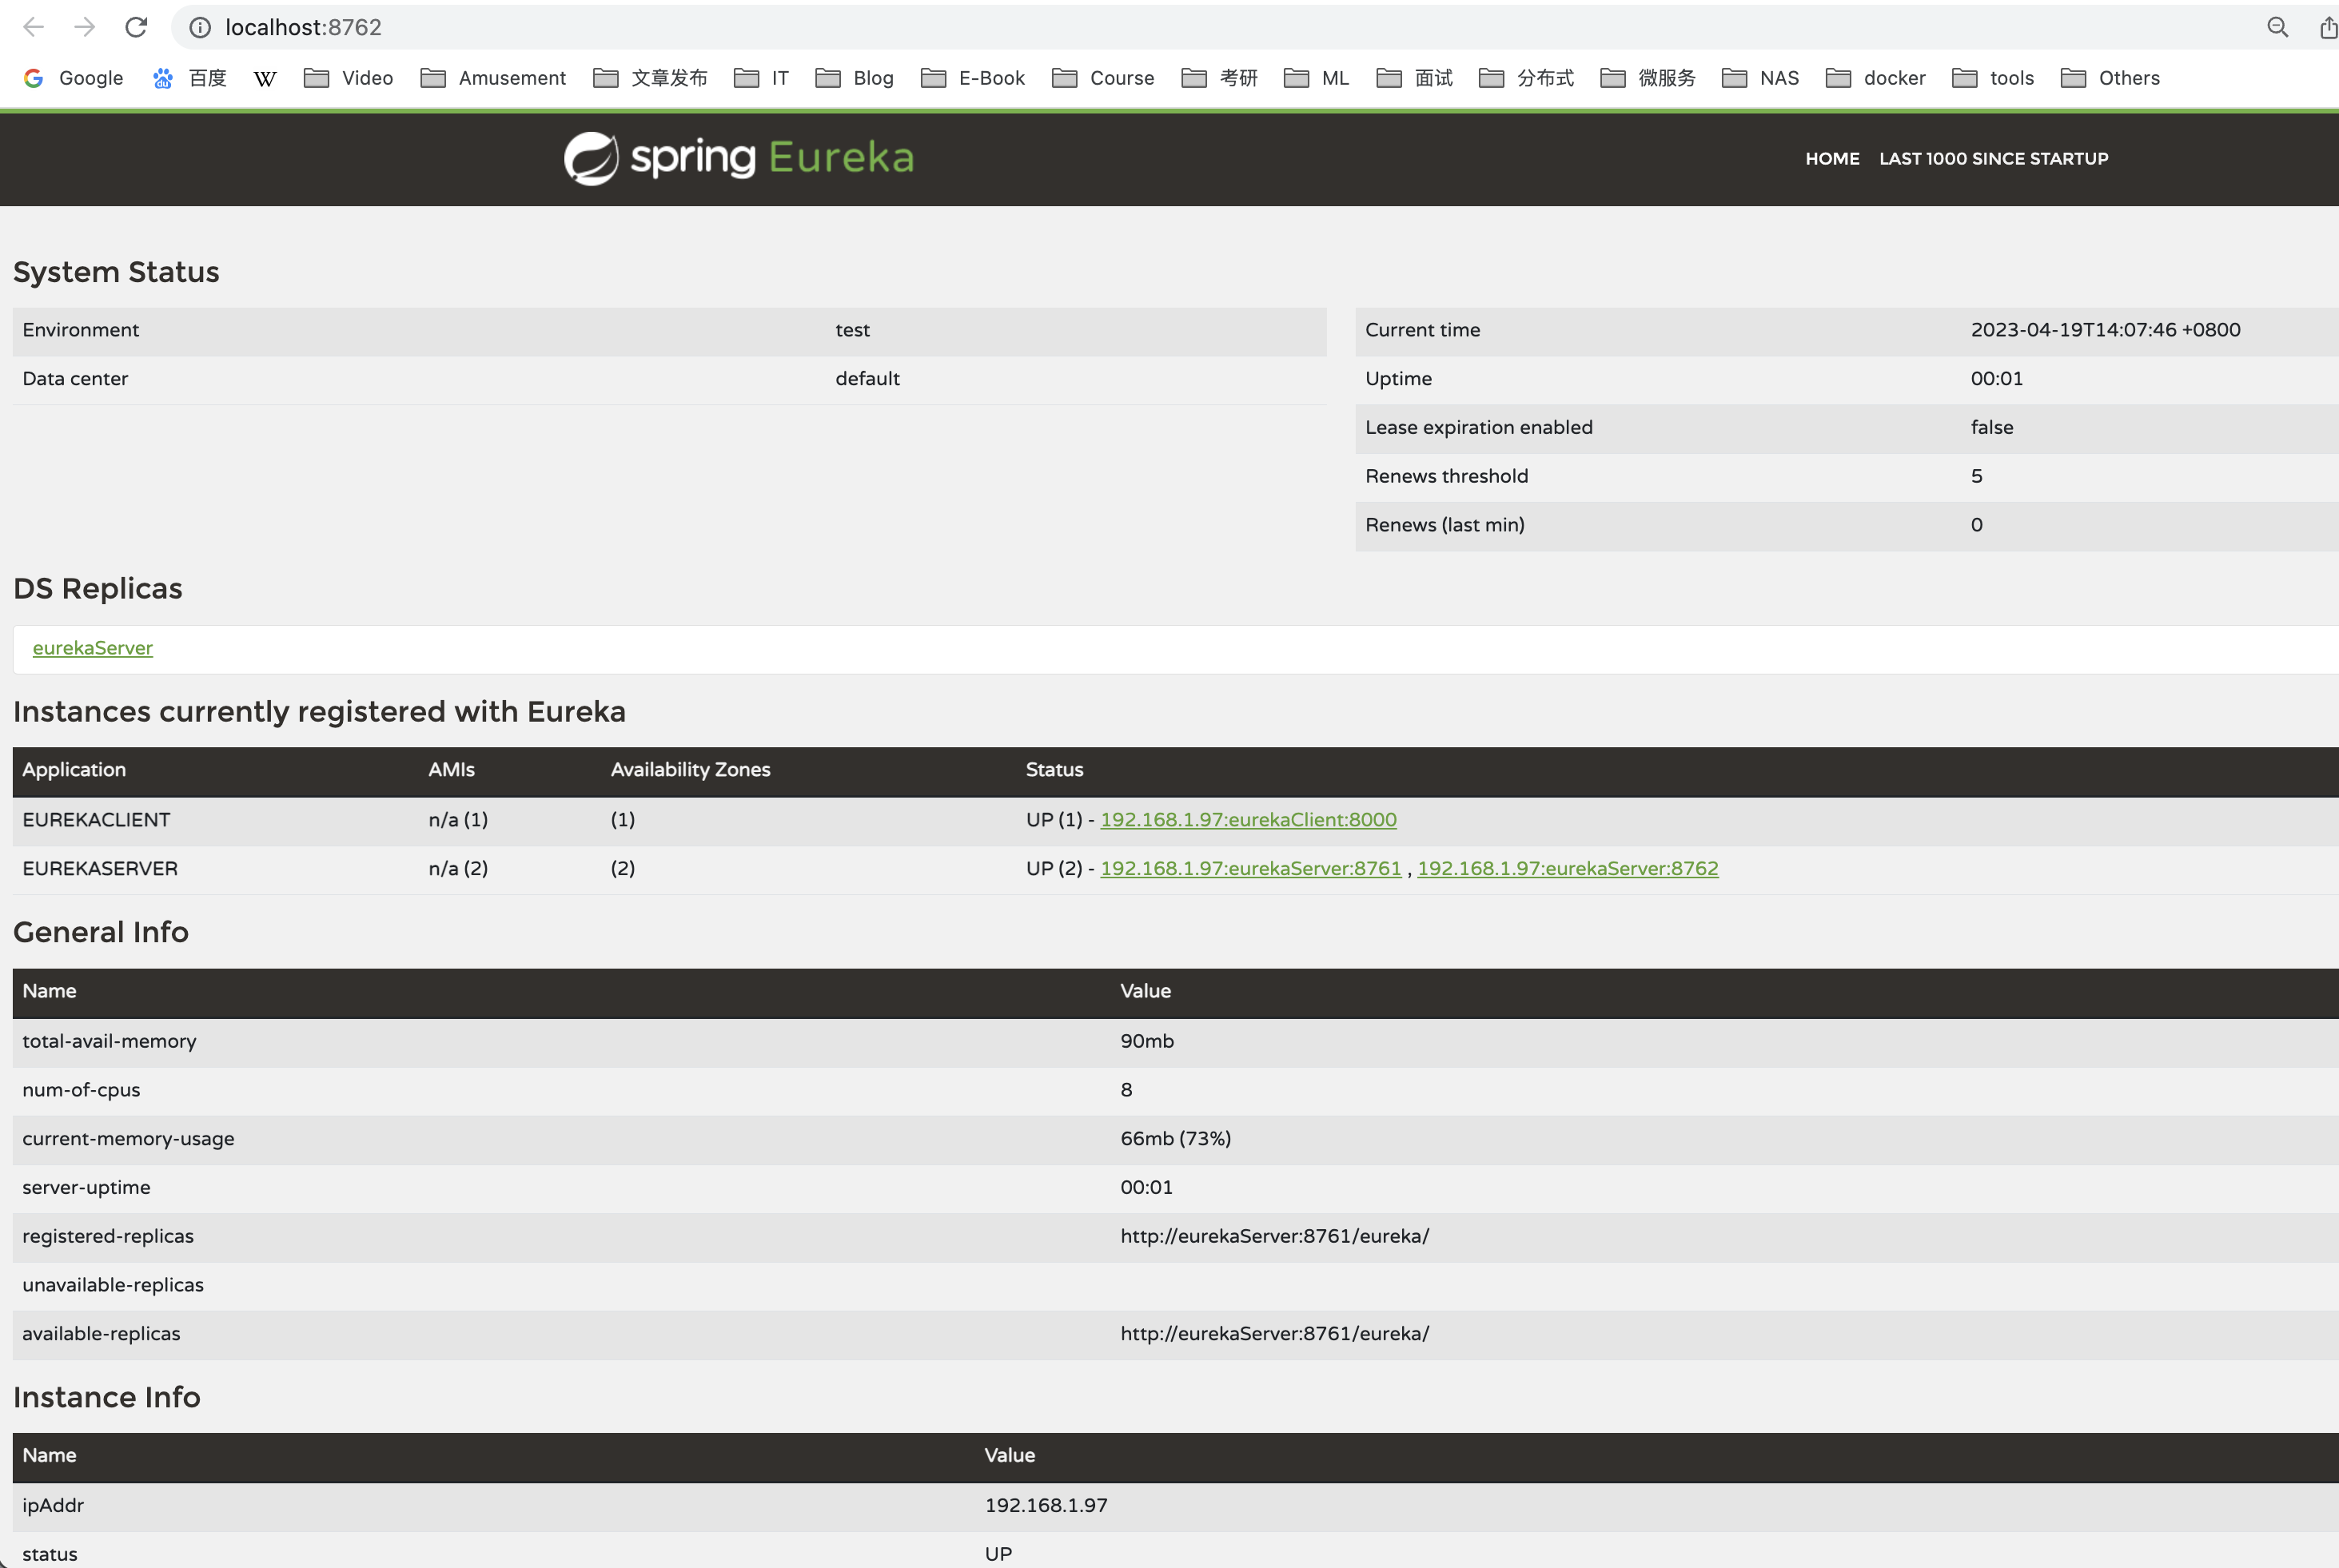Open the 分布式 bookmarks folder

pos(1526,78)
